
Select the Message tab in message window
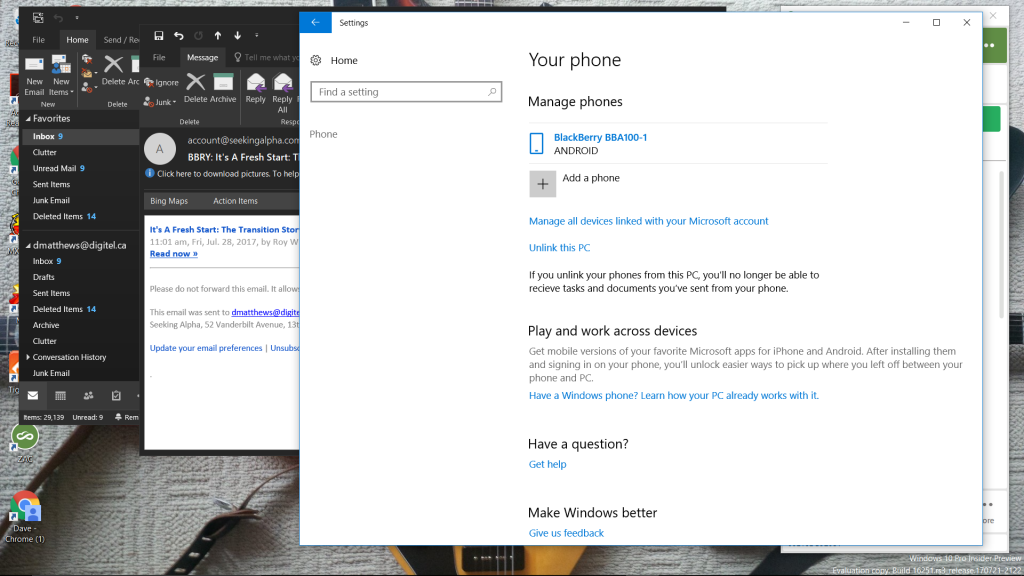point(202,57)
